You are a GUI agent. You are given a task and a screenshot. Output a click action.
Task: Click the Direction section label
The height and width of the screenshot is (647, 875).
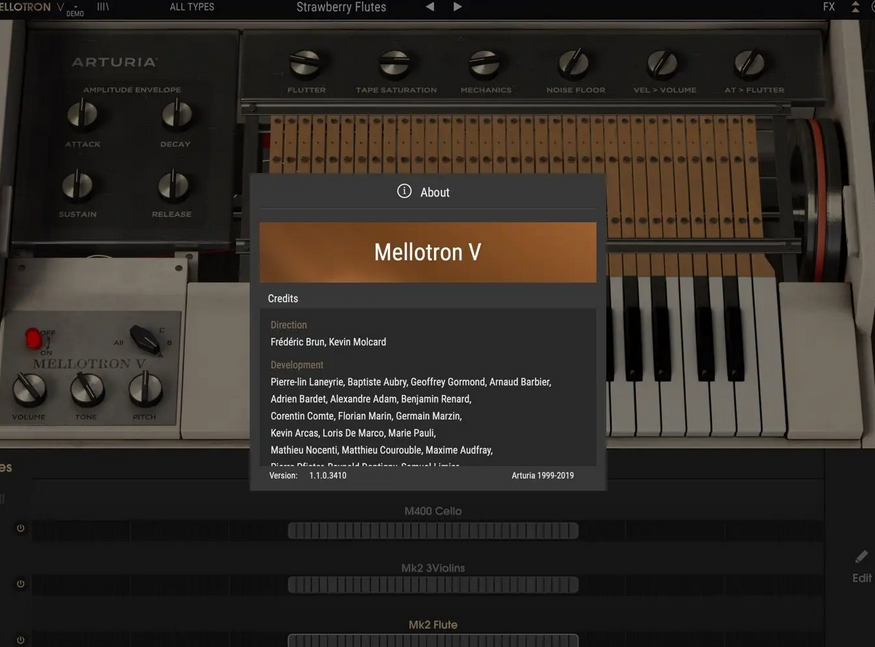click(x=289, y=325)
